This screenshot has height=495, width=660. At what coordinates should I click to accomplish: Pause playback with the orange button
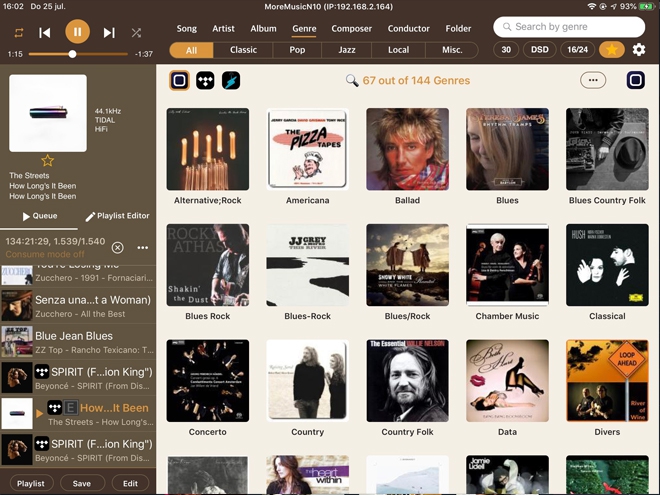point(77,32)
